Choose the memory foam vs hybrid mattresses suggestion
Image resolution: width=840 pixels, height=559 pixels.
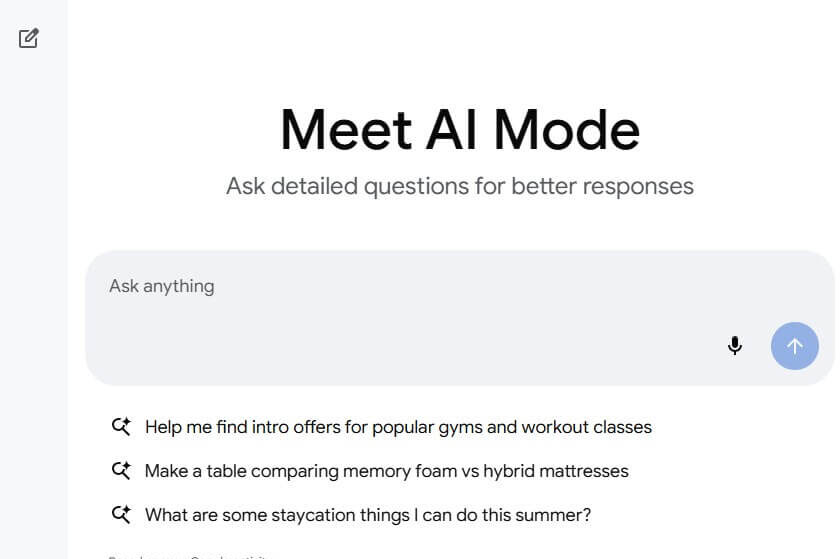(x=386, y=470)
